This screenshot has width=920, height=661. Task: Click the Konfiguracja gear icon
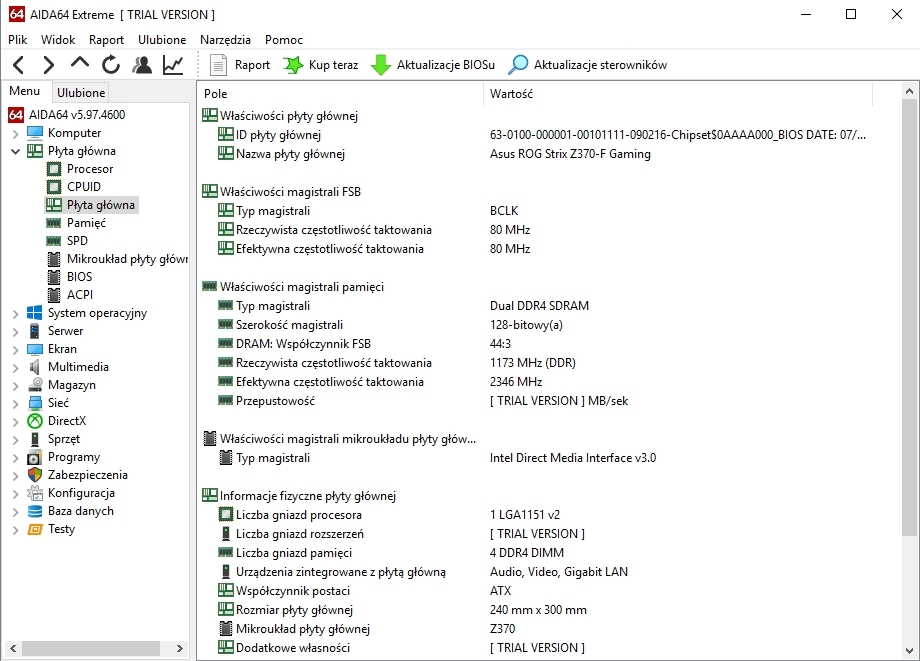(x=35, y=493)
